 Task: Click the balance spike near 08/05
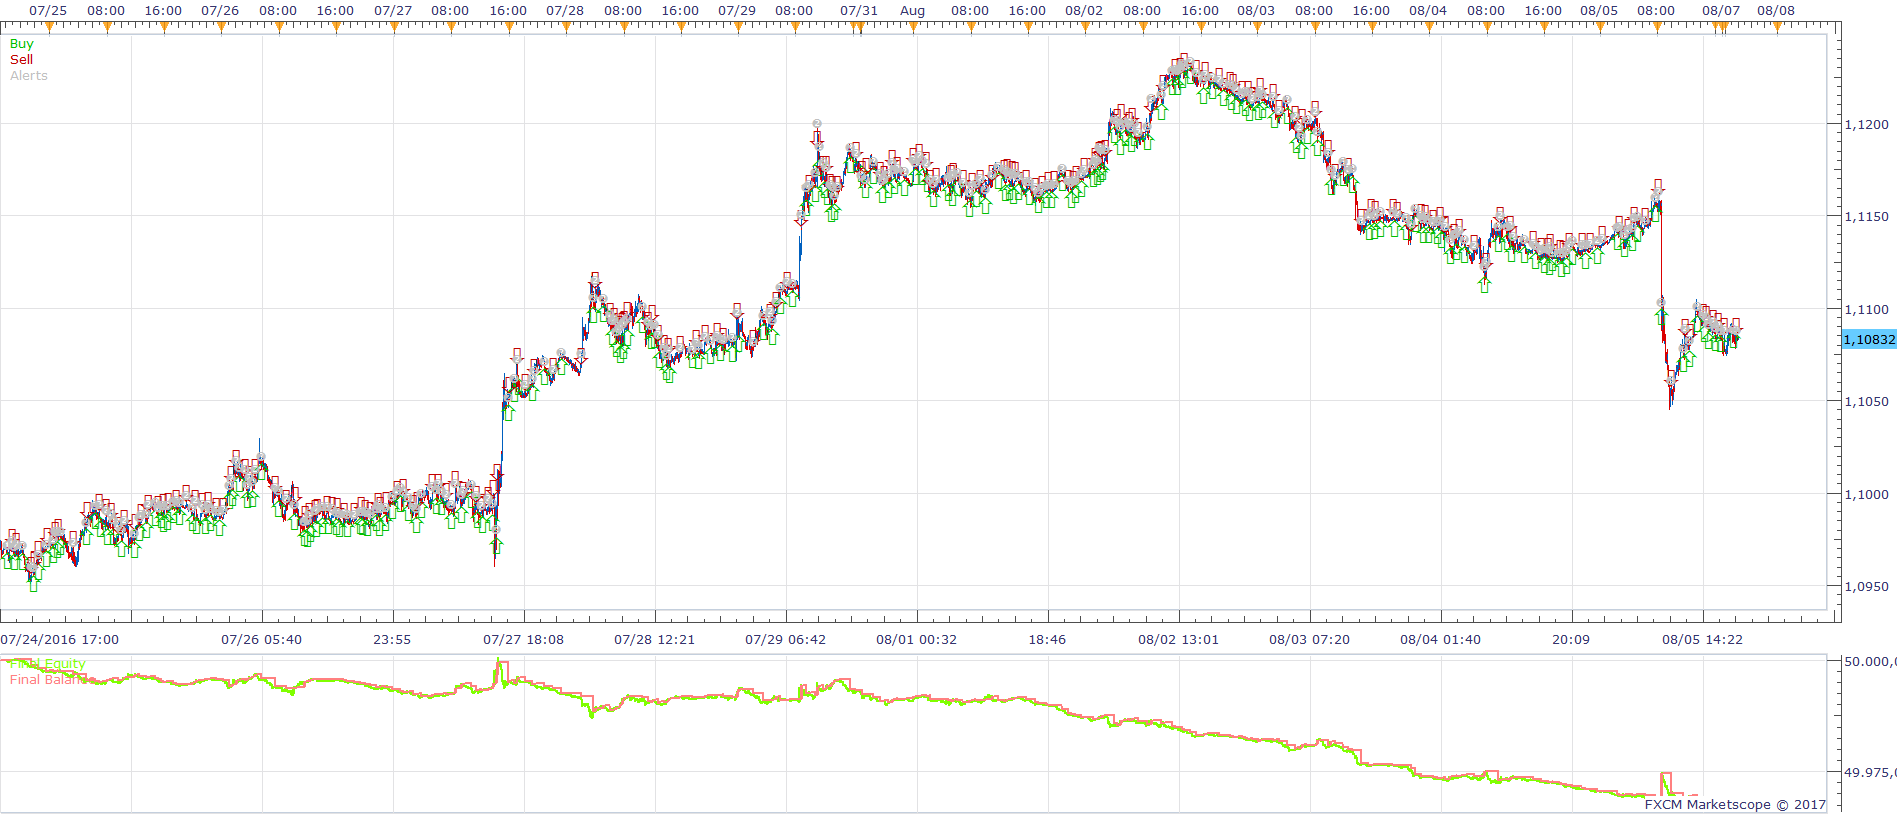coord(1666,783)
